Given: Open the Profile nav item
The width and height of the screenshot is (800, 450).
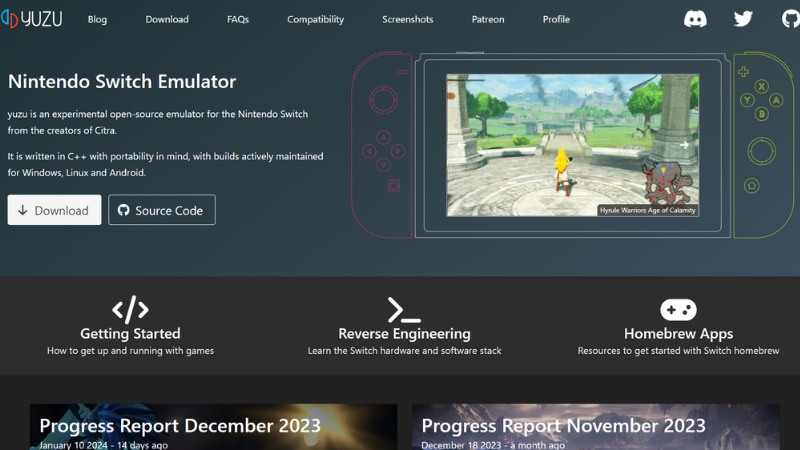Looking at the screenshot, I should coord(556,19).
